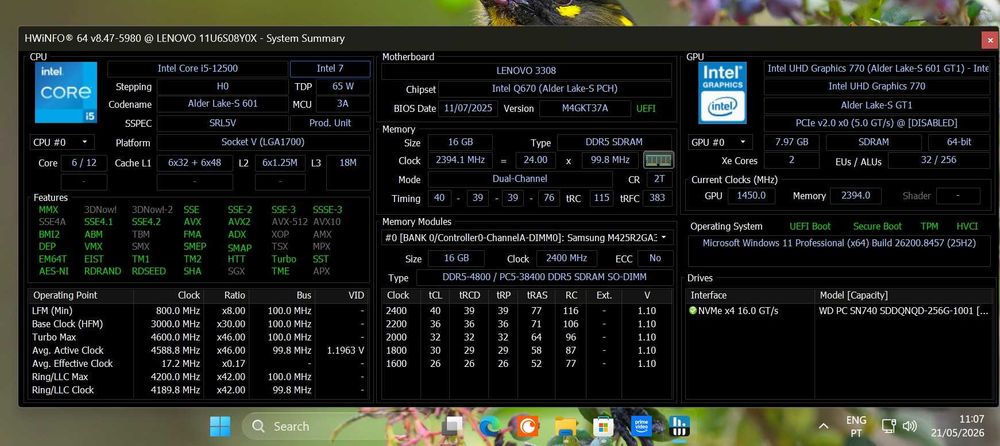The image size is (1000, 446).
Task: Click the Socket V (LGA1700) platform field
Action: point(263,142)
